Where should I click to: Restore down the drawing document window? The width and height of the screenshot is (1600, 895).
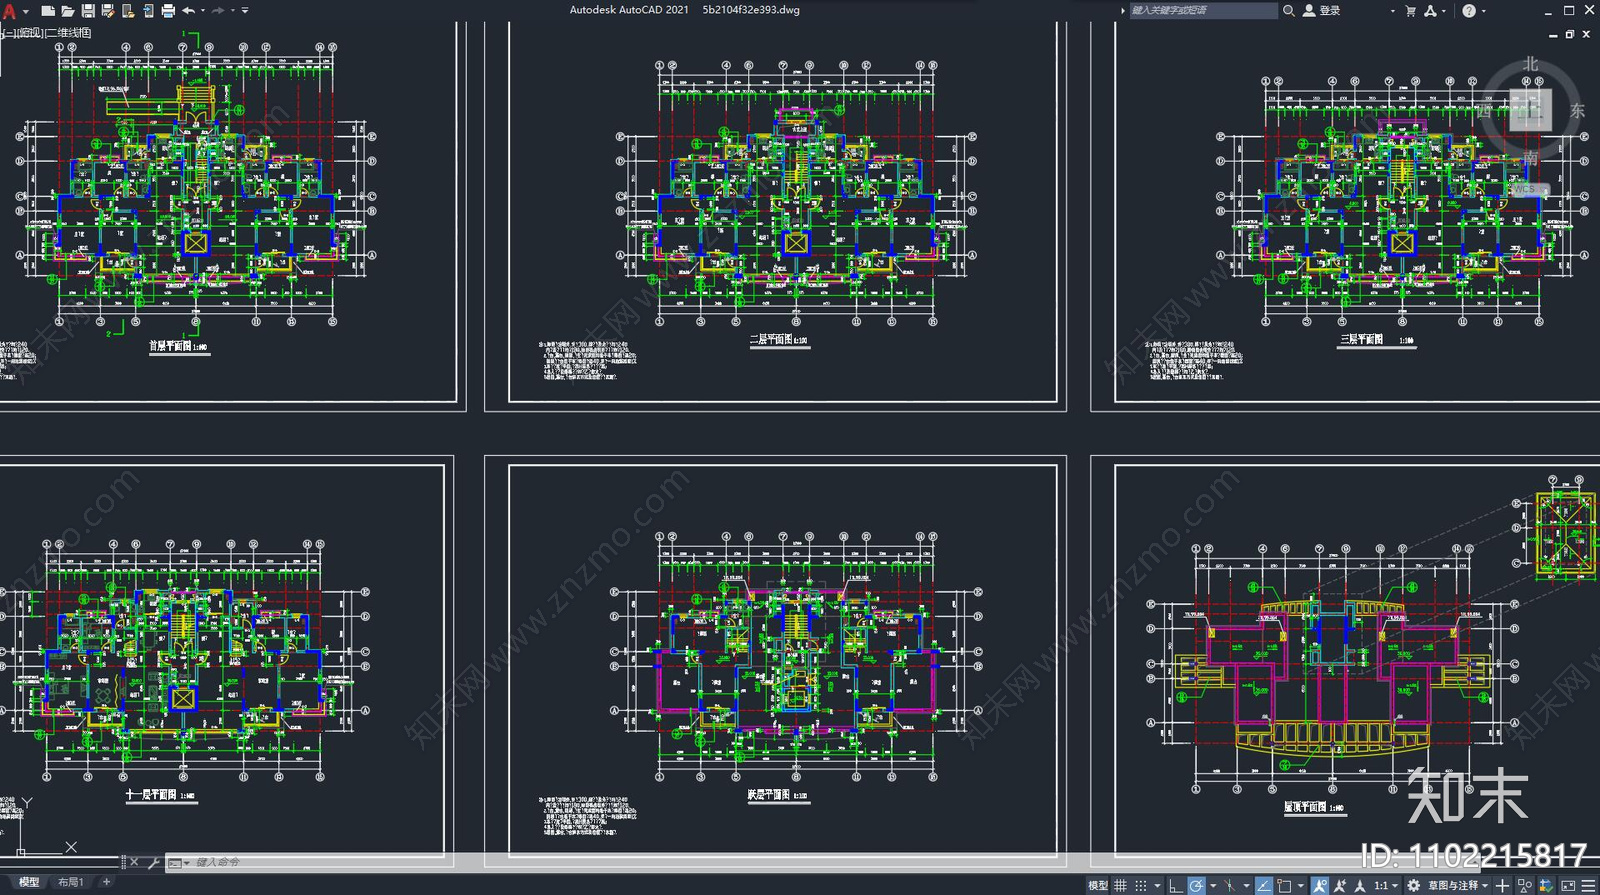pos(1570,34)
